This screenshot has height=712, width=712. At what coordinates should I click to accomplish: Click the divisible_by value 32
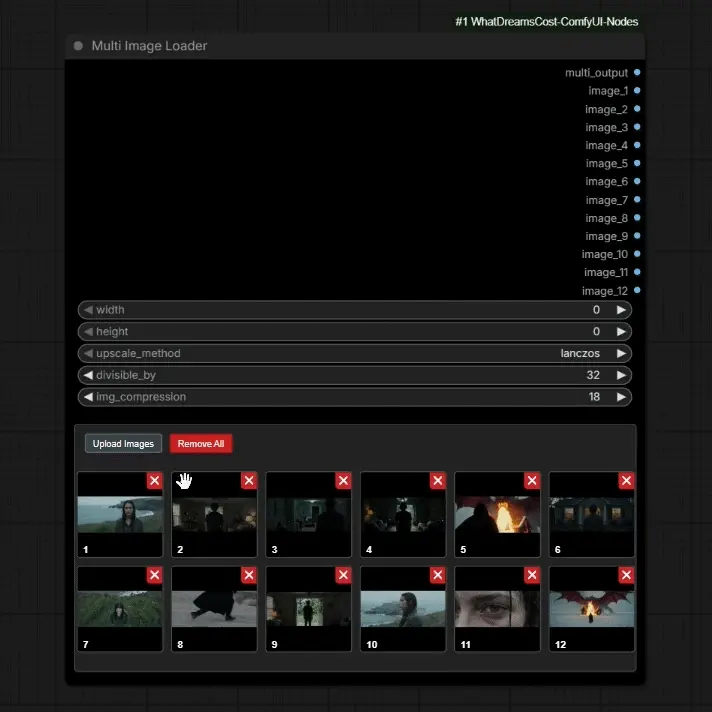(593, 375)
